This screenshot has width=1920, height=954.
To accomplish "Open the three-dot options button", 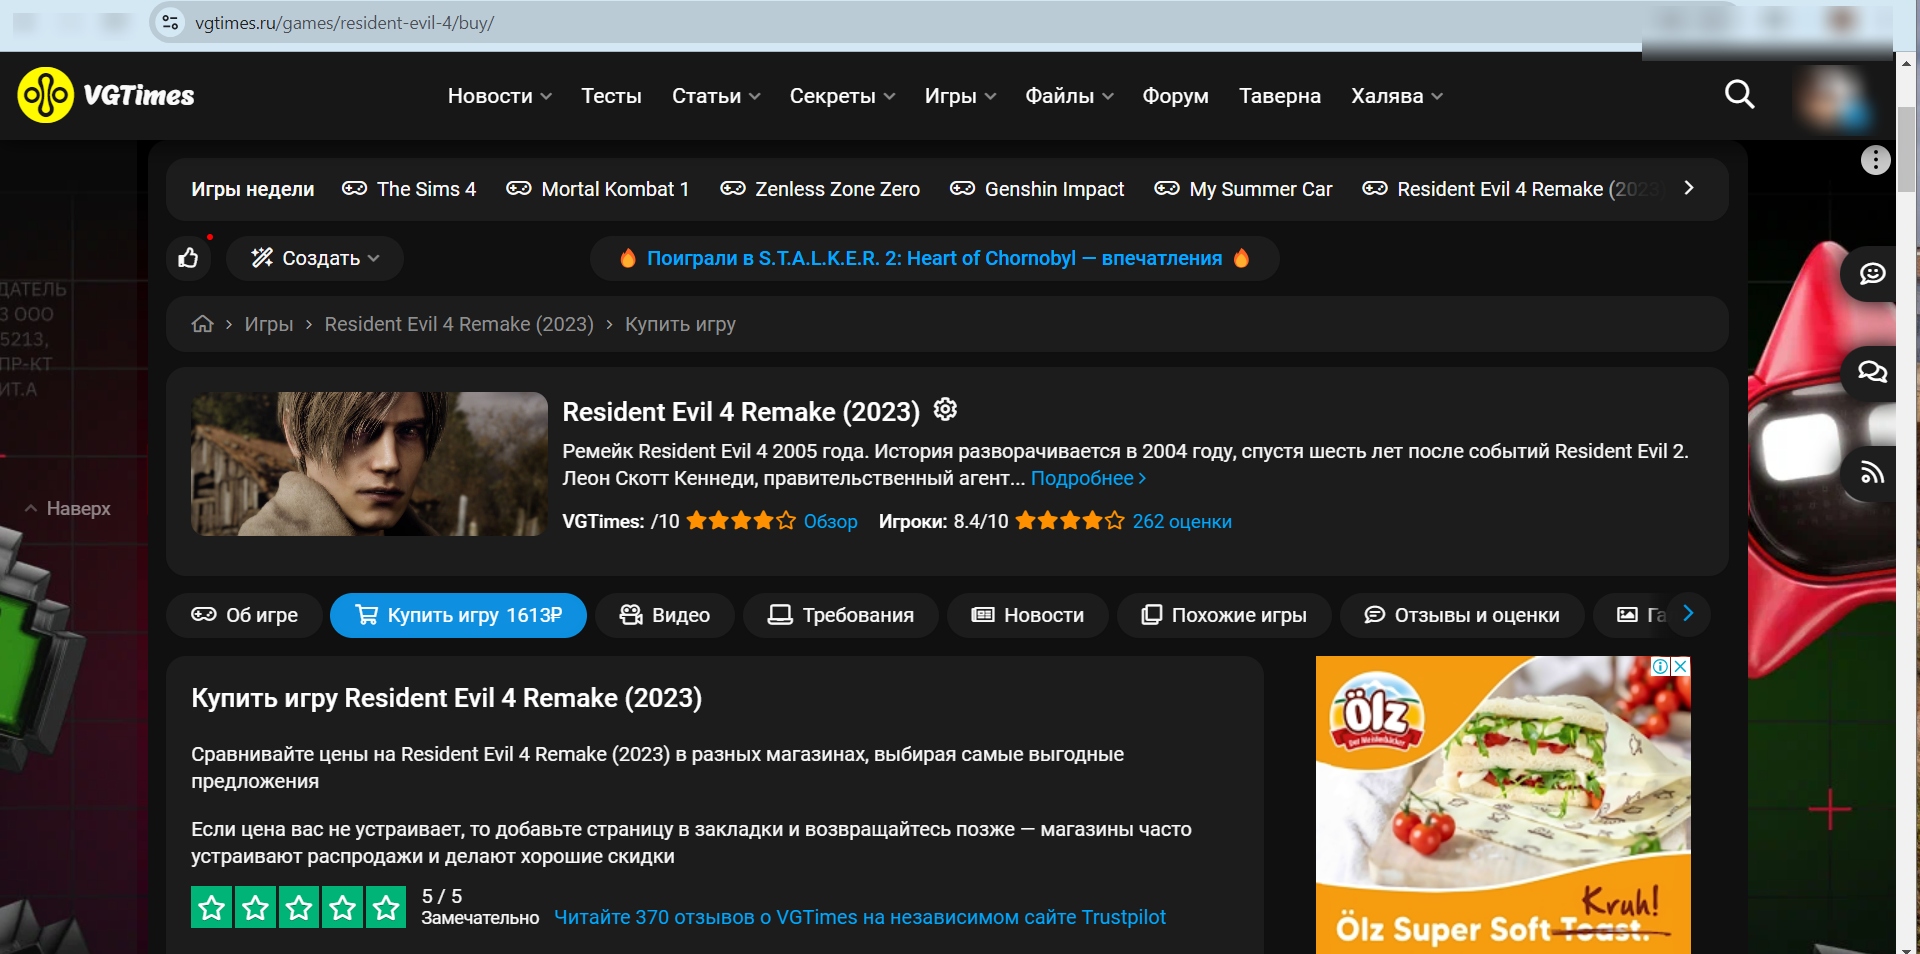I will coord(1875,160).
